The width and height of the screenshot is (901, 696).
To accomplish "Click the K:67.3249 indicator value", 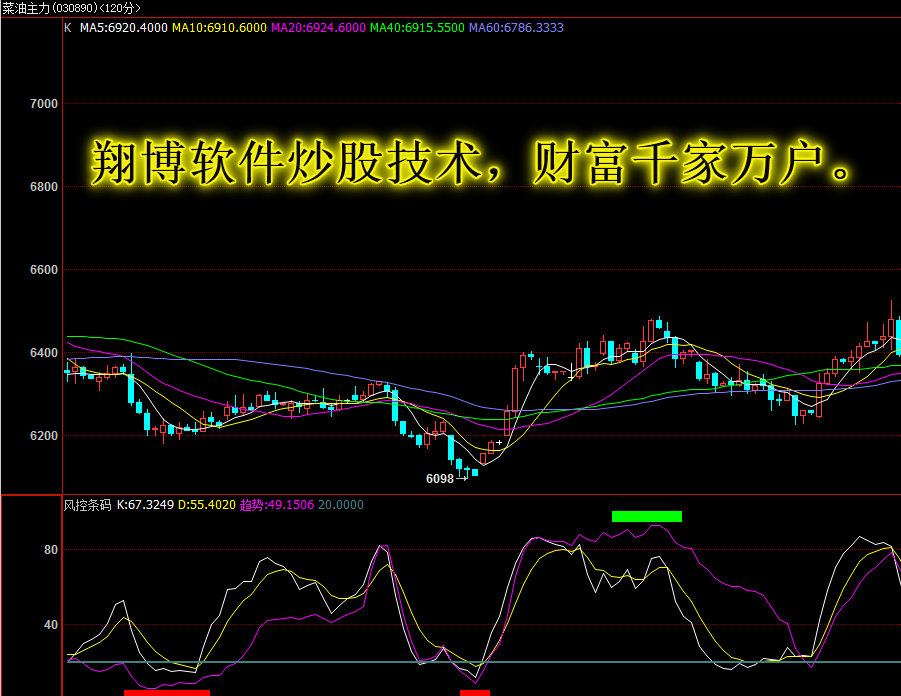I will tap(145, 505).
